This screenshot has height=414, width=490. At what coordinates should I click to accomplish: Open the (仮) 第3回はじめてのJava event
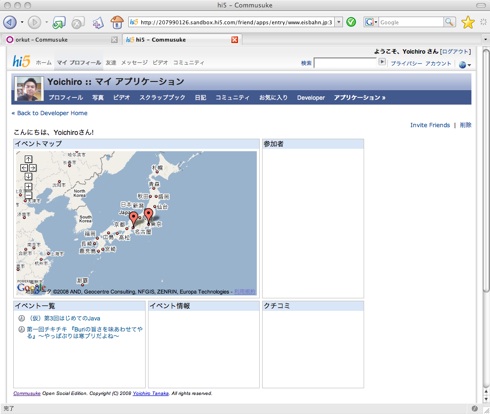[x=63, y=318]
